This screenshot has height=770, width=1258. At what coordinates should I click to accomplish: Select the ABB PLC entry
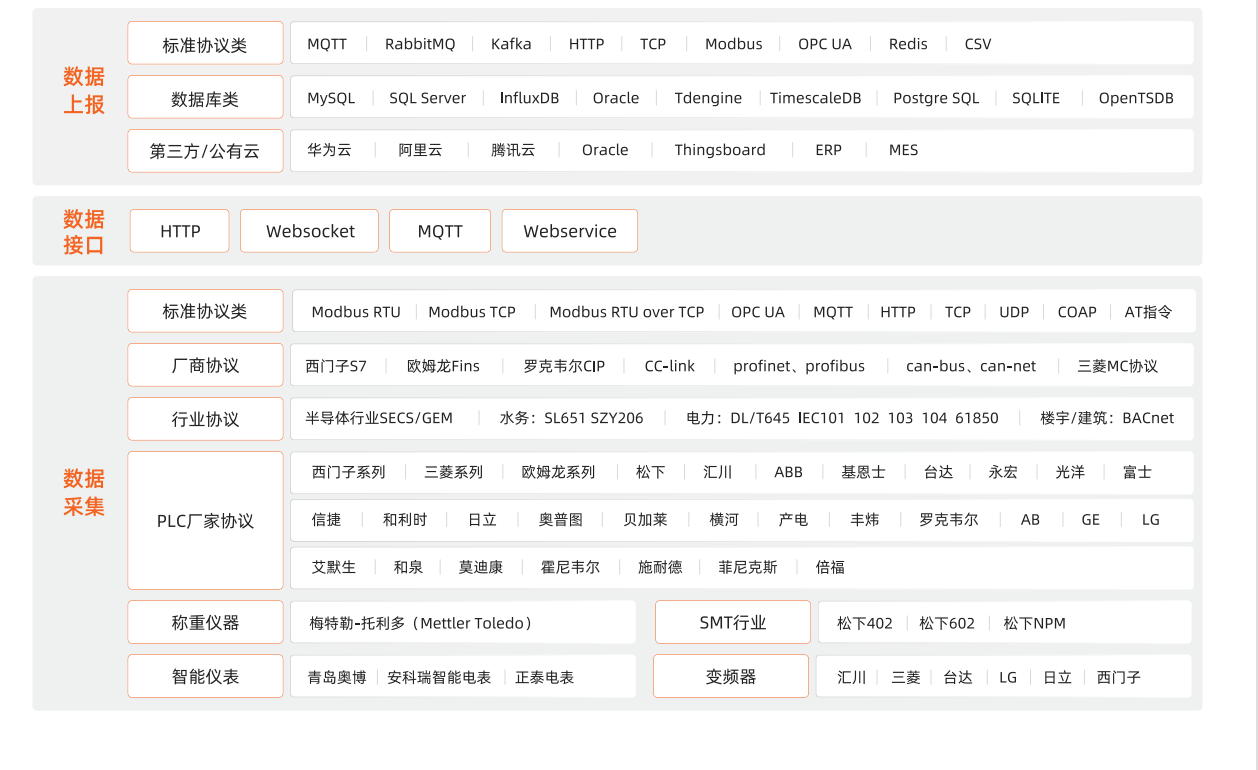click(x=788, y=472)
